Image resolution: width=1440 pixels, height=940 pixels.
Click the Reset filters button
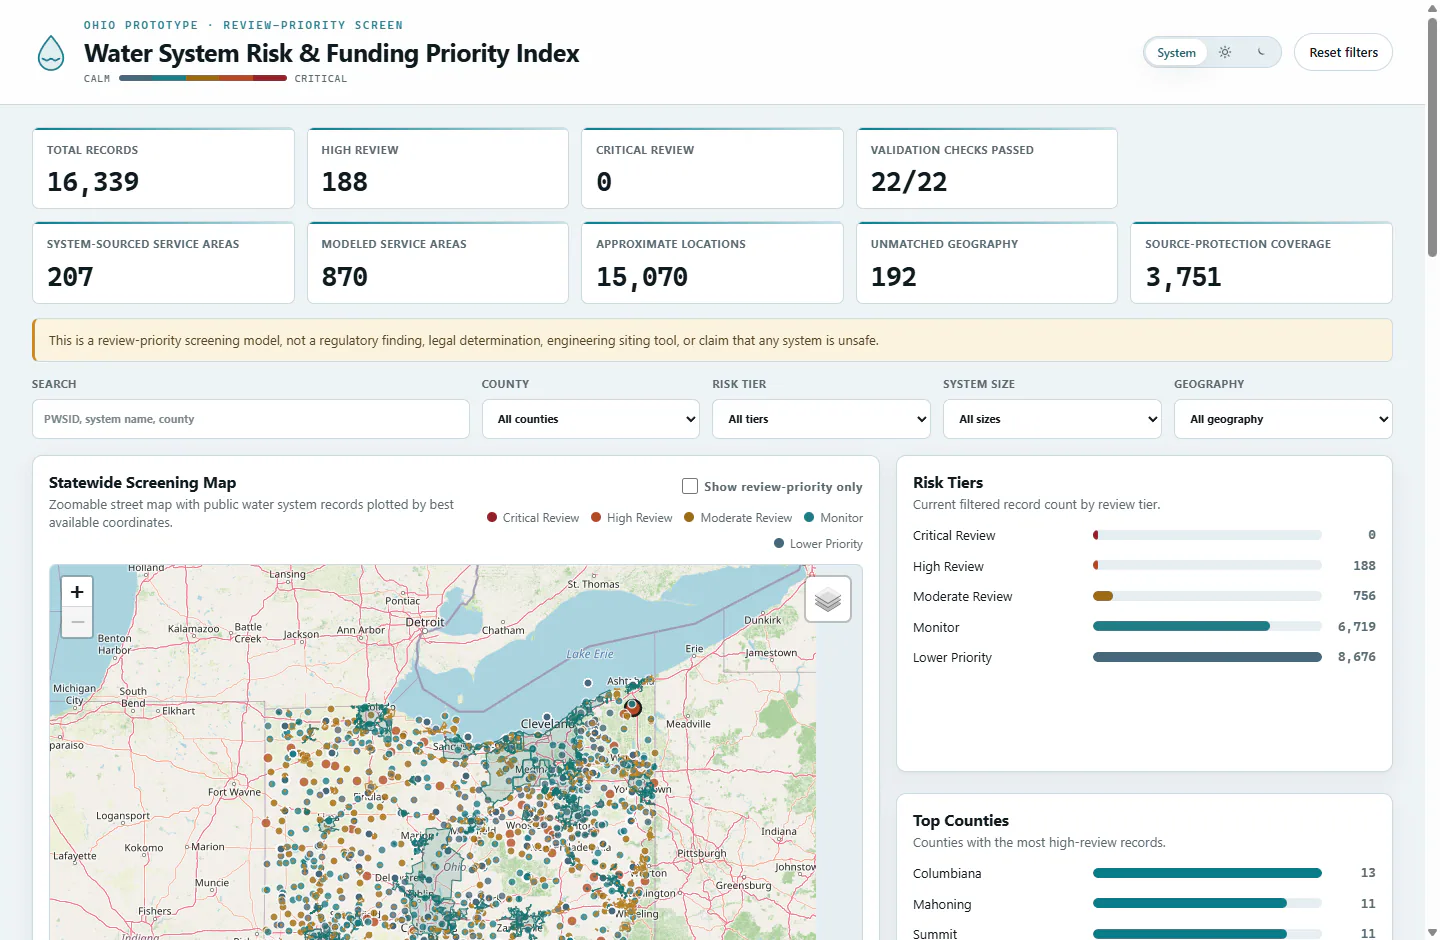tap(1343, 53)
